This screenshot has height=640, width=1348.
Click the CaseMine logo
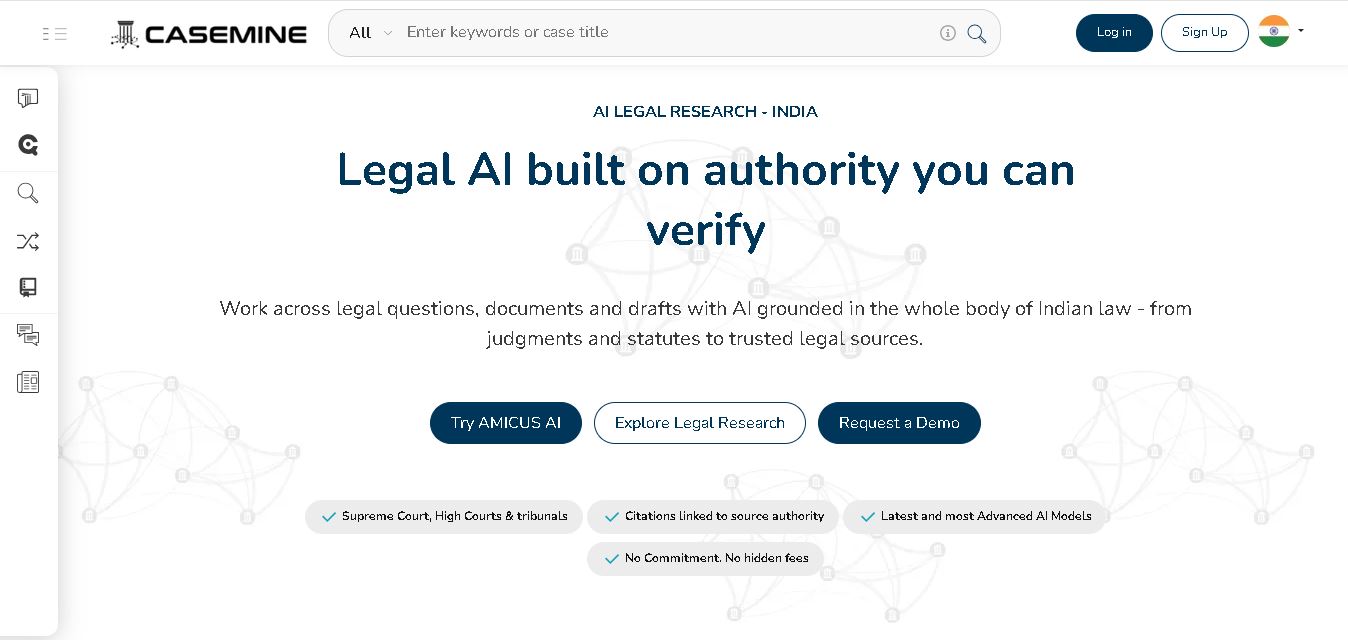pyautogui.click(x=209, y=34)
